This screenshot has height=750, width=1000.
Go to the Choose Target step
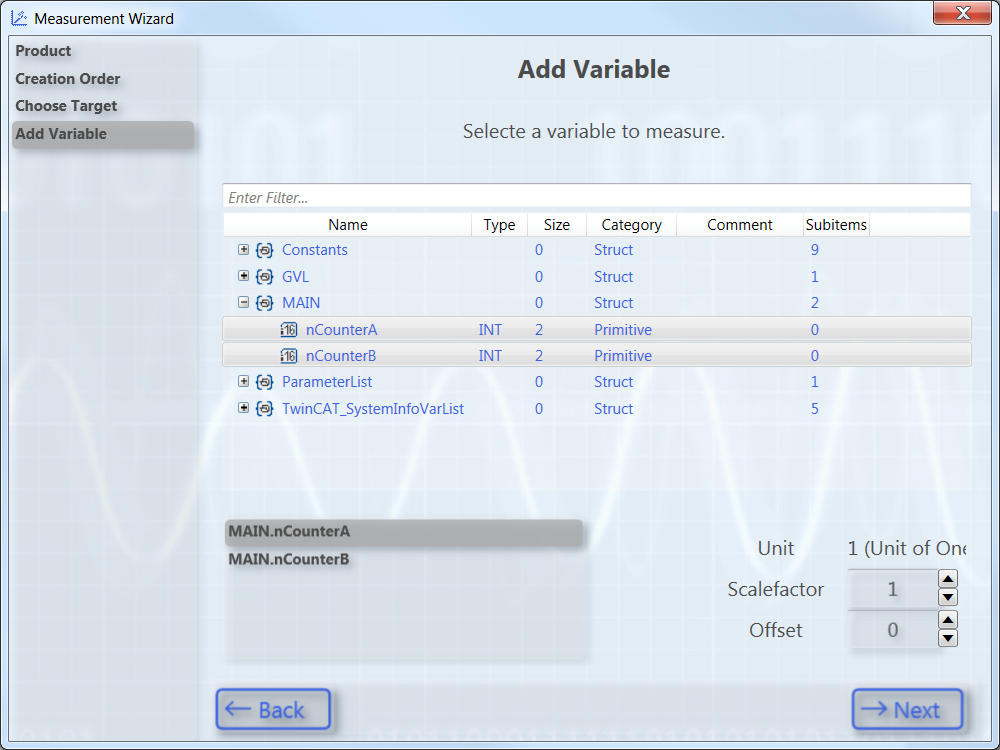click(66, 106)
